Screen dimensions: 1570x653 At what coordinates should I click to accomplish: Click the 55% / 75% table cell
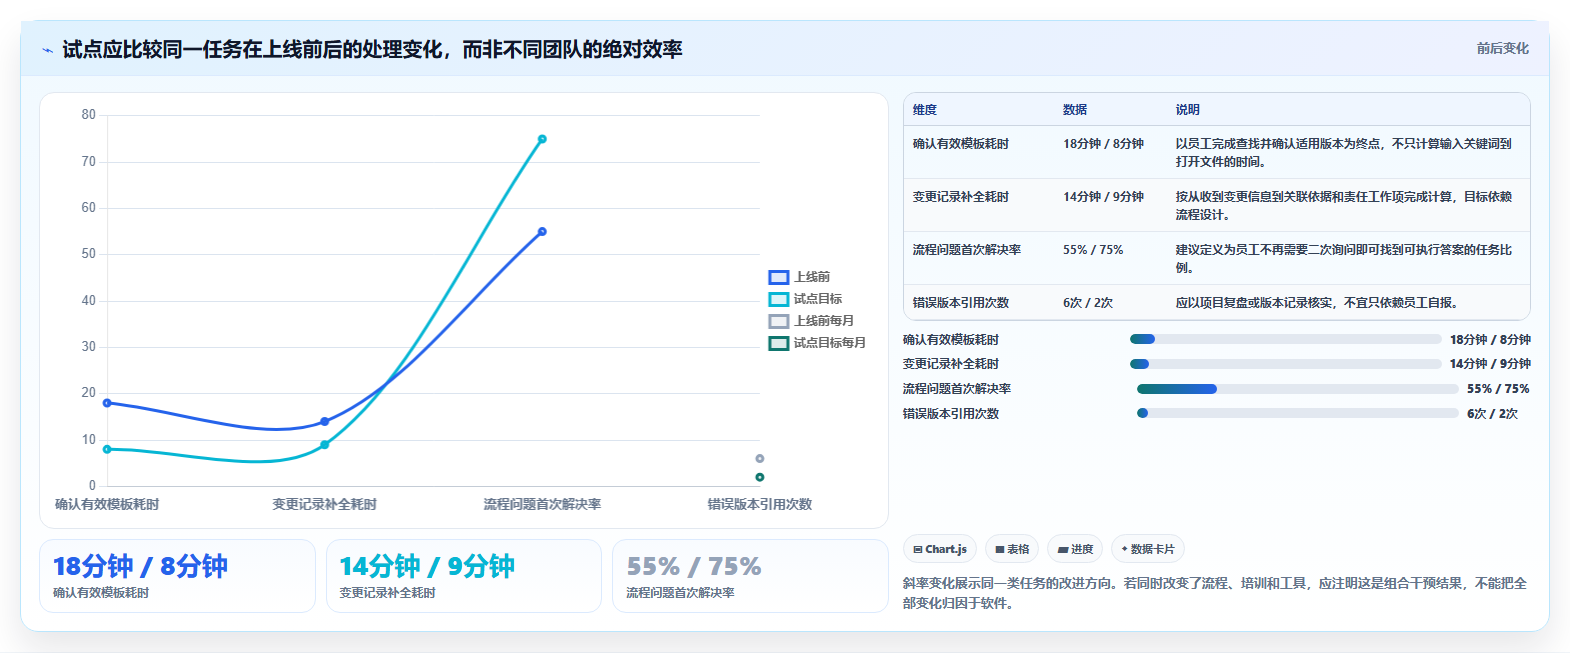(1093, 250)
